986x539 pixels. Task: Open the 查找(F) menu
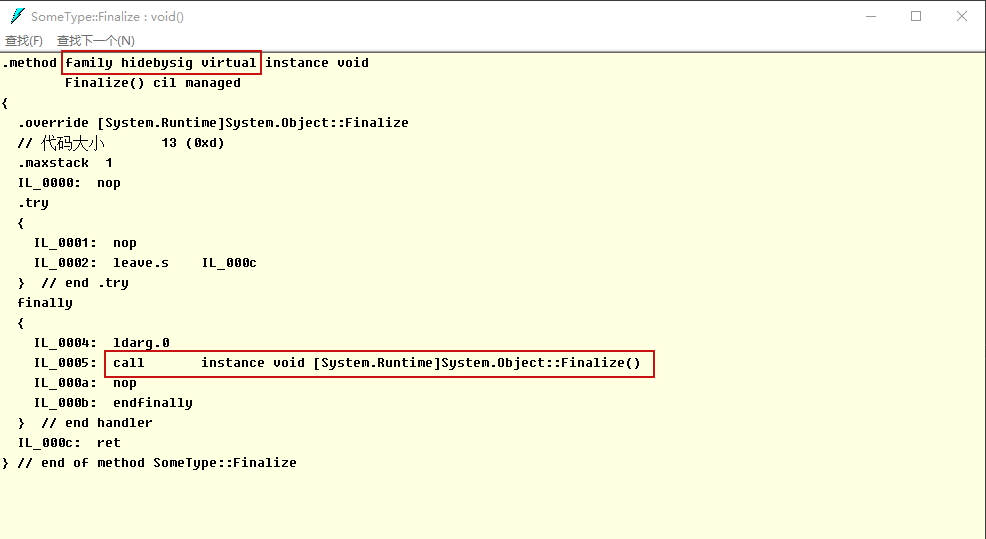24,41
